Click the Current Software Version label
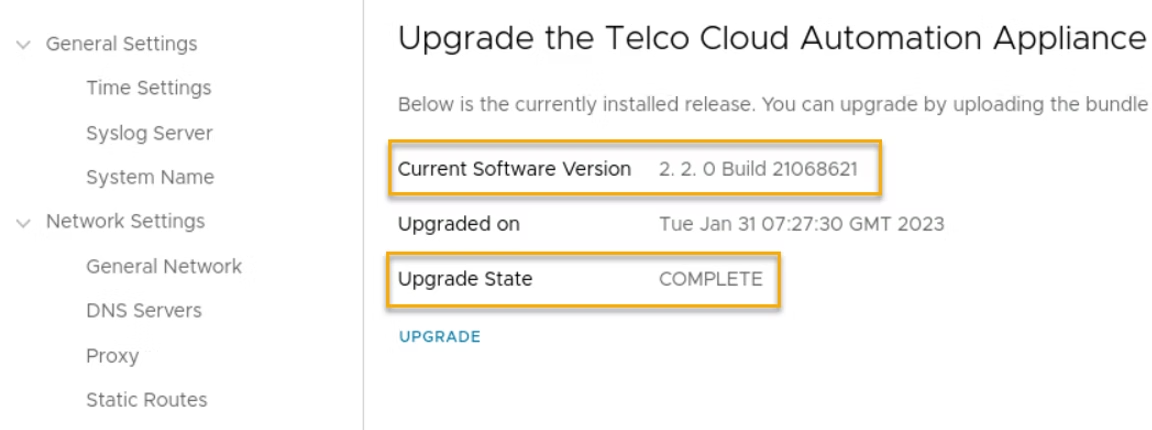This screenshot has width=1152, height=430. [514, 169]
